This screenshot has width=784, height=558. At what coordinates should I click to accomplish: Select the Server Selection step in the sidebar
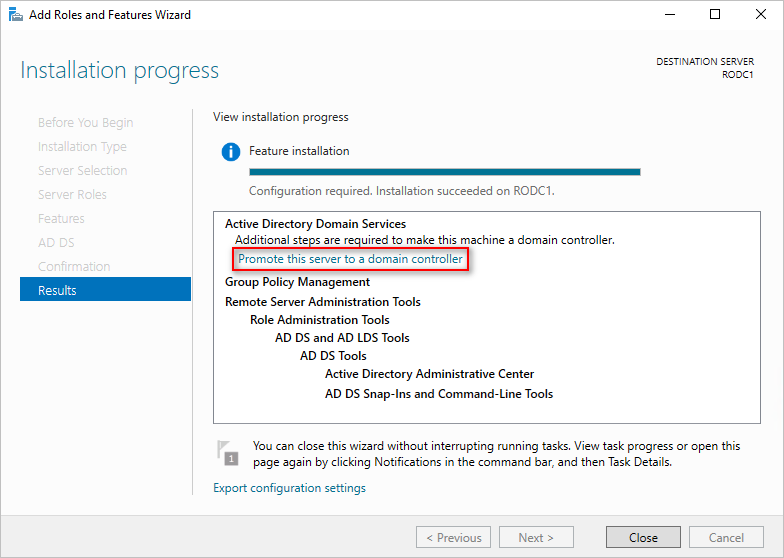[x=82, y=170]
